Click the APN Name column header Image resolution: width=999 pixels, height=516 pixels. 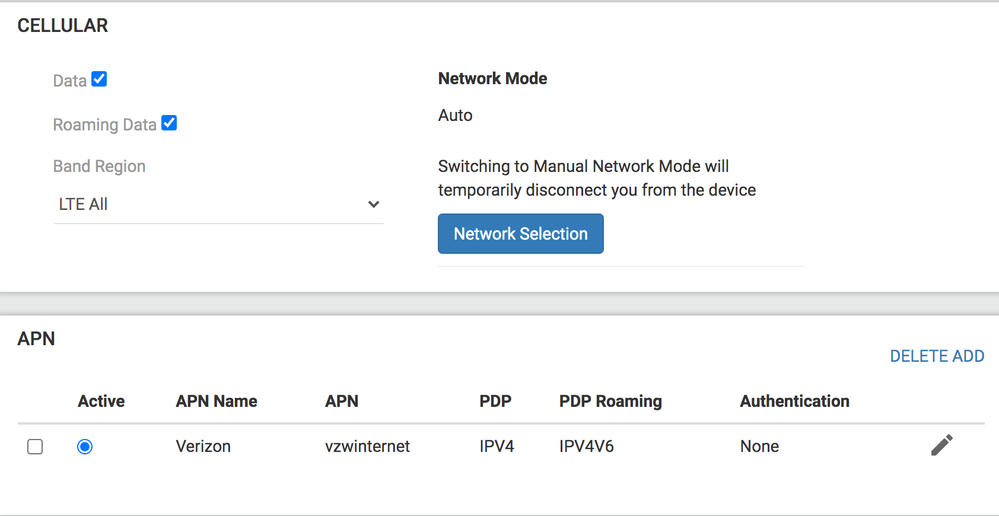216,401
